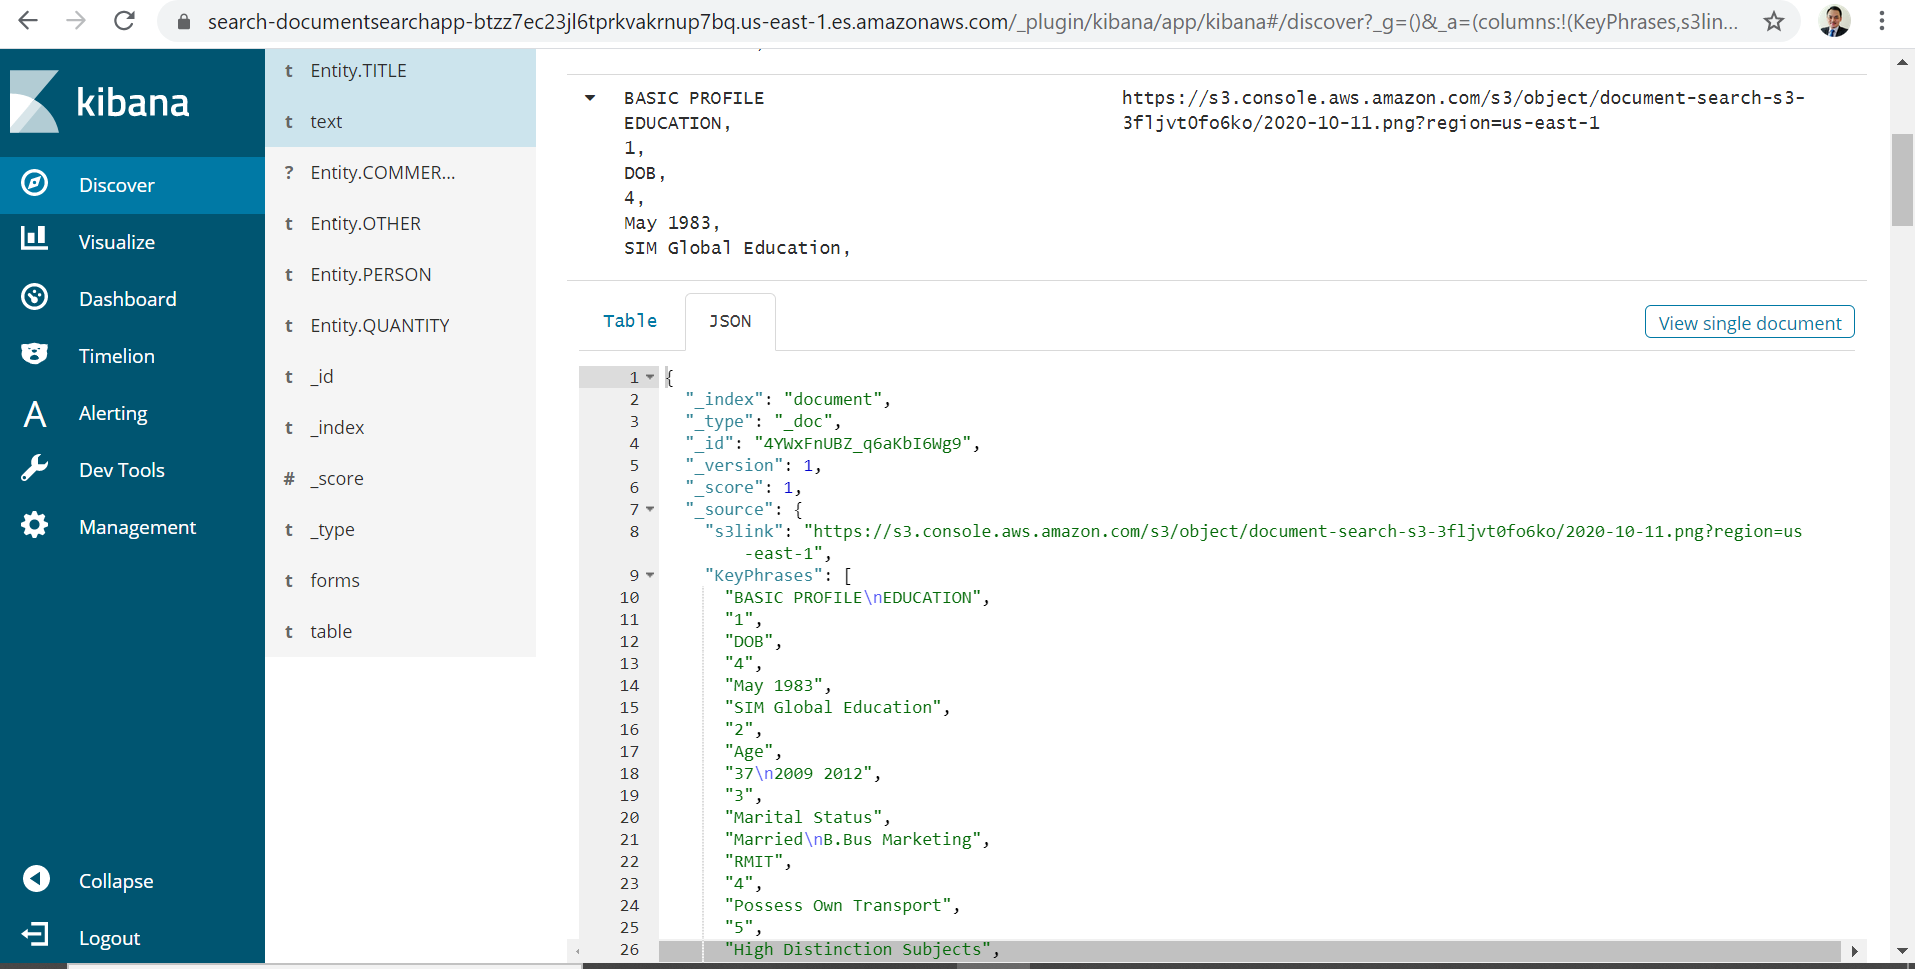Select the JSON tab
Screen dimensions: 1915x969
click(730, 321)
